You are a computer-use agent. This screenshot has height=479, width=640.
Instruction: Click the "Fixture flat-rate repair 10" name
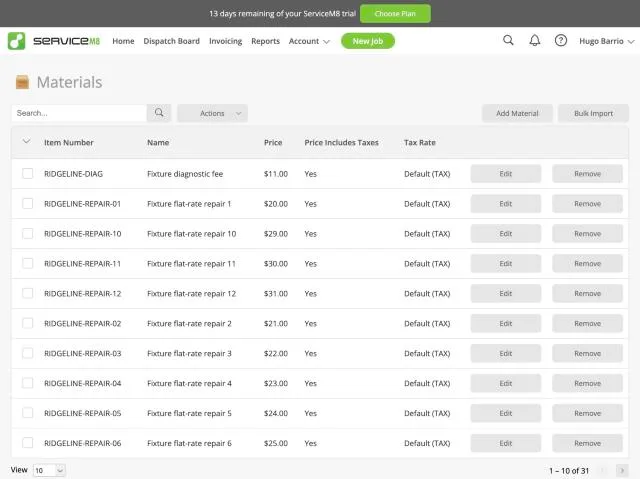point(191,233)
